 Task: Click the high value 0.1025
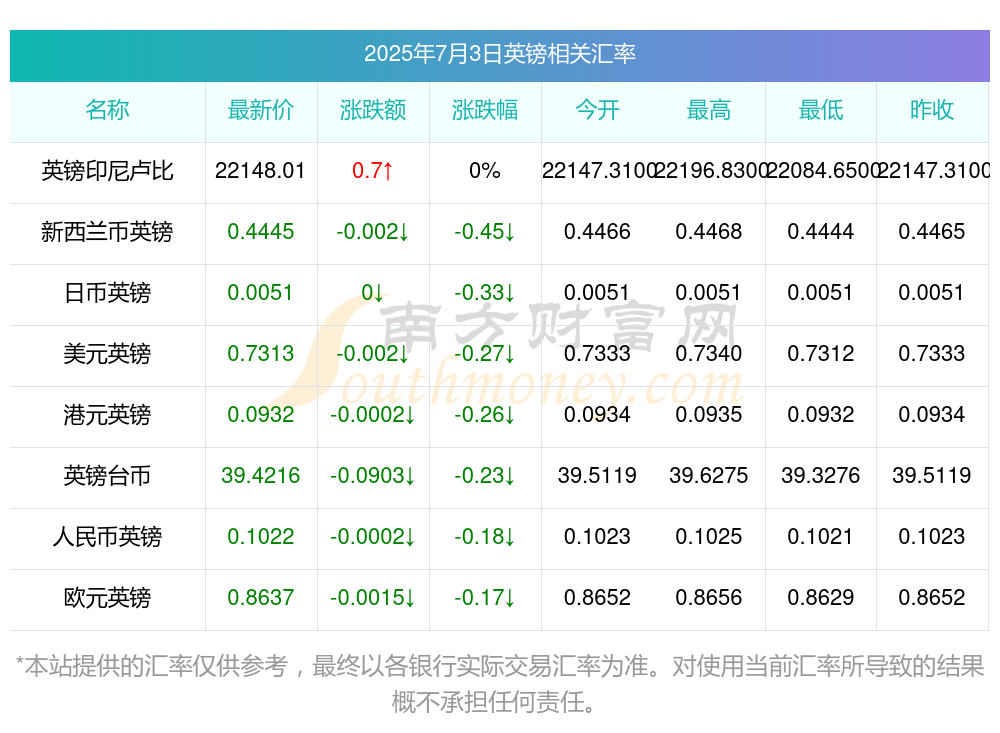(x=709, y=537)
